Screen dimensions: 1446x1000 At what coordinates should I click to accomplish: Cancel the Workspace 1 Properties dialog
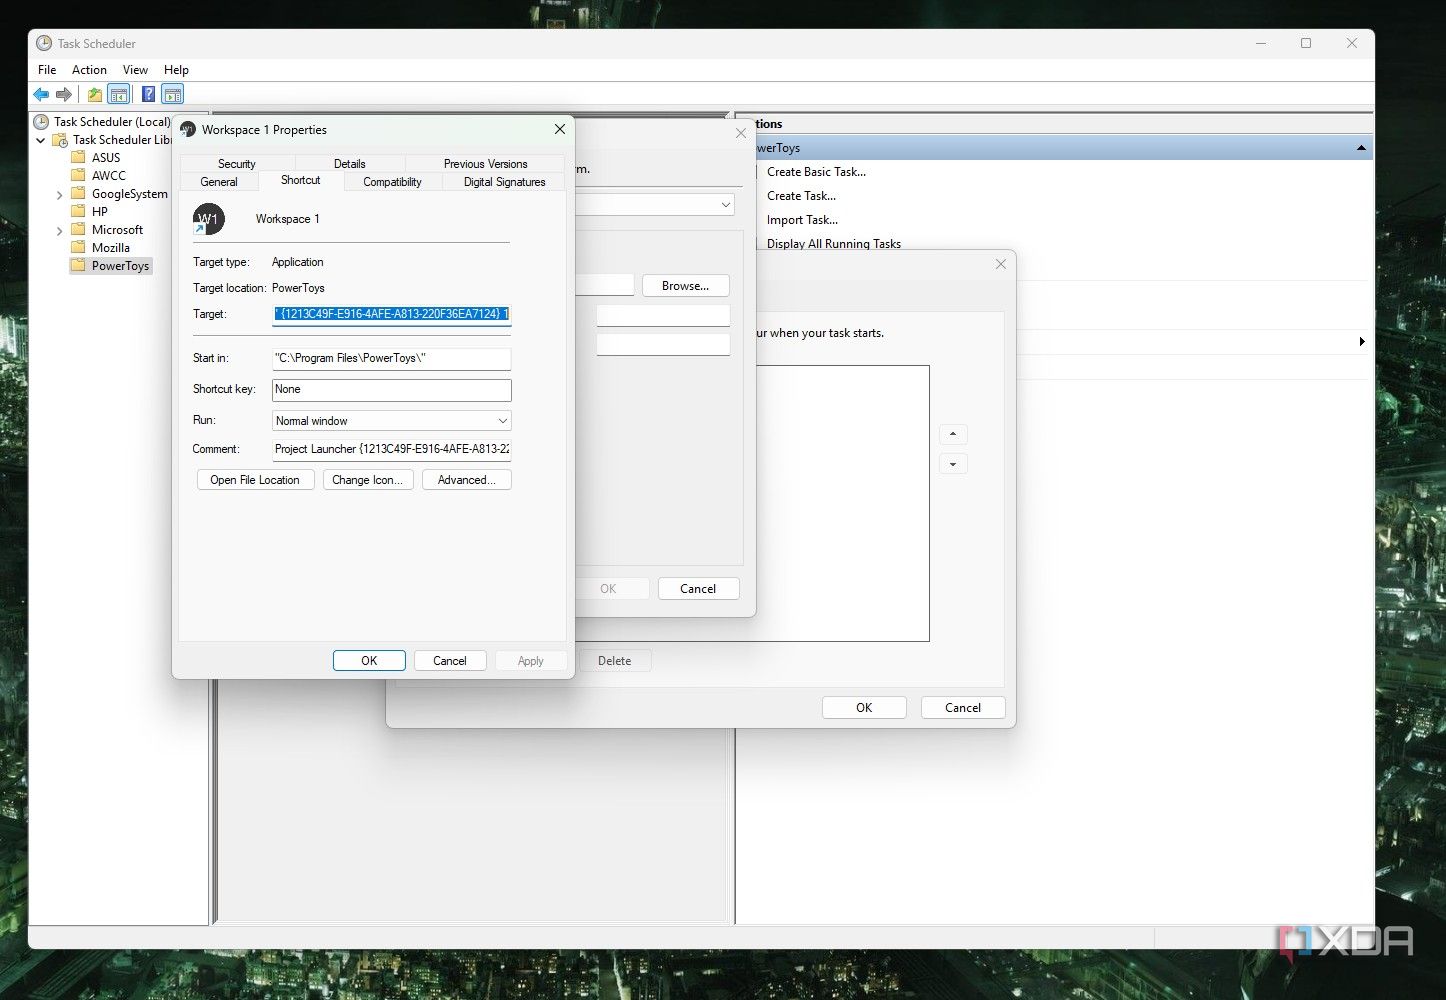450,661
